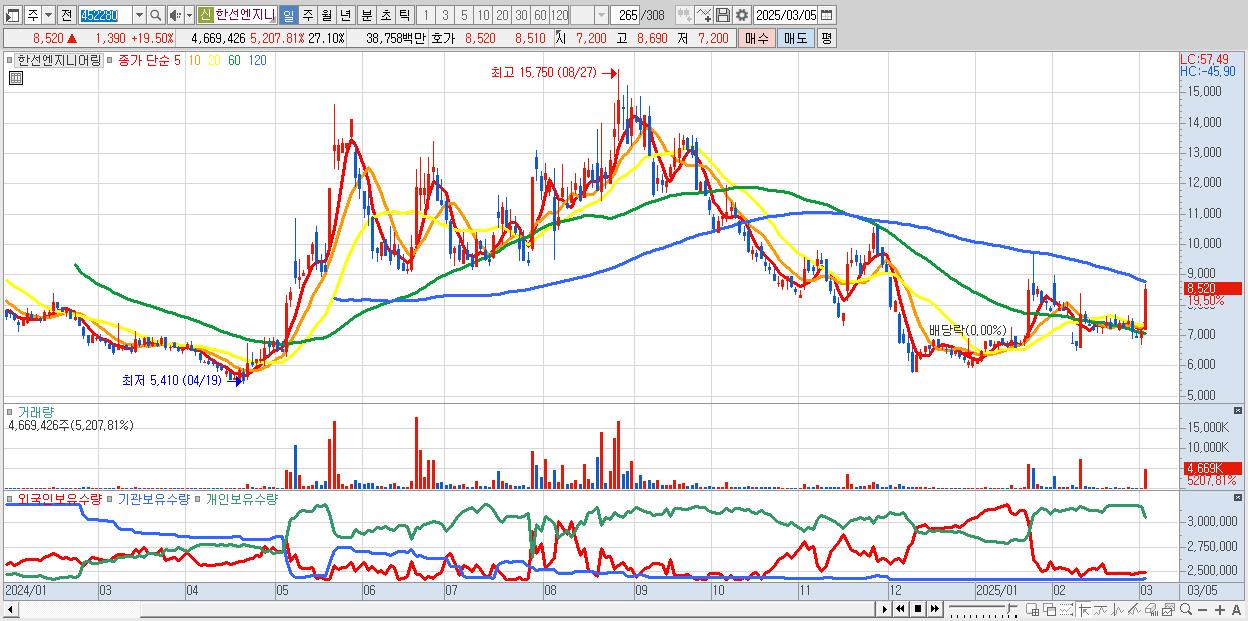
Task: Click the 매수 buy button
Action: coord(756,38)
